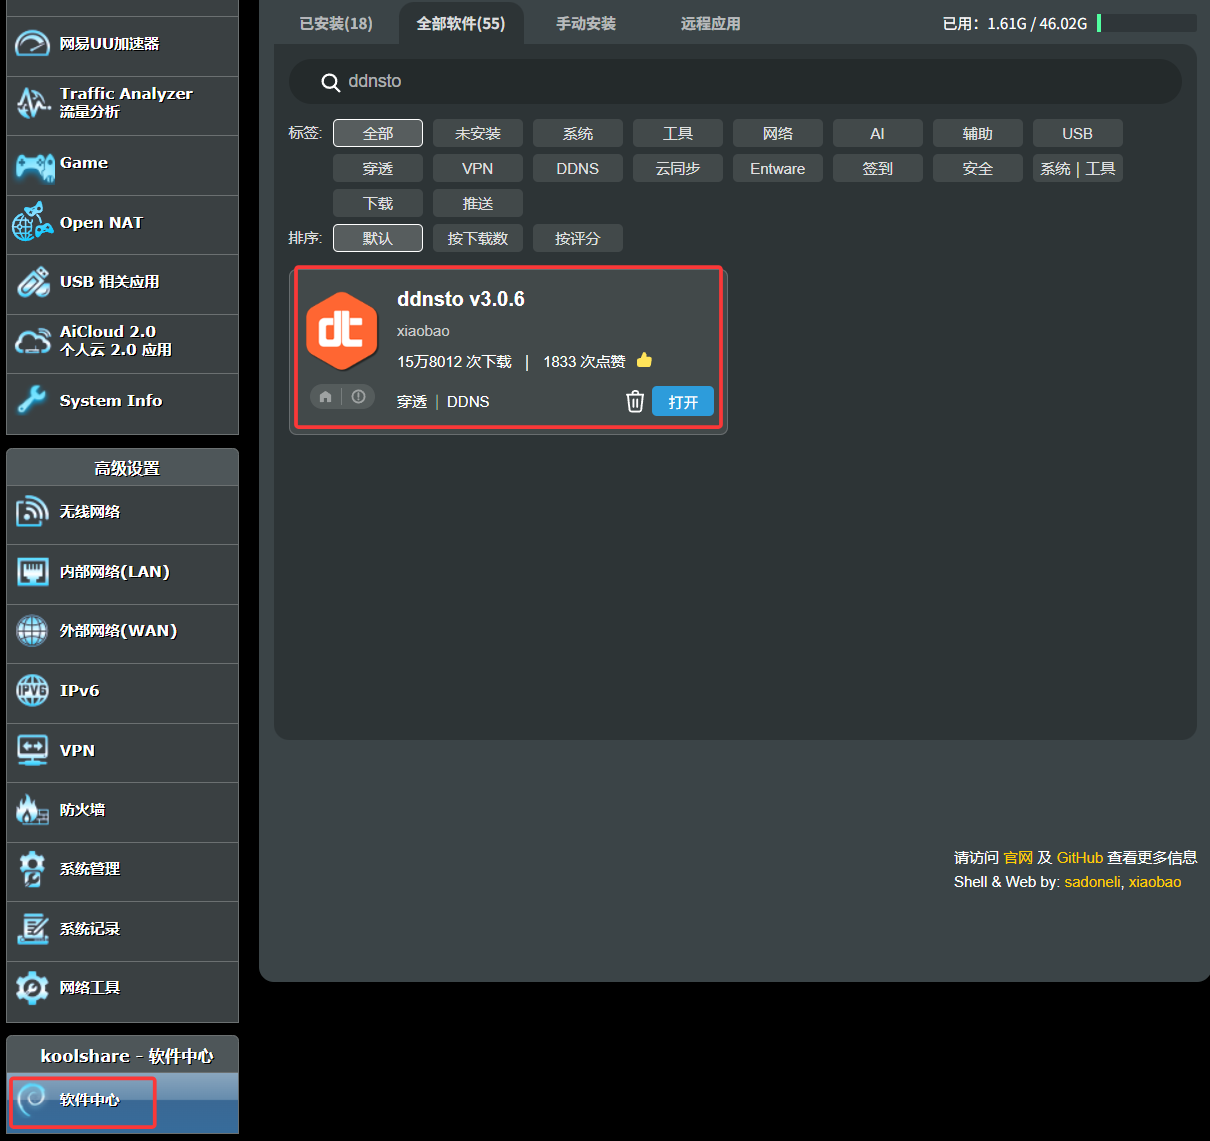Viewport: 1210px width, 1141px height.
Task: Filter by the 网络 tag
Action: tap(778, 133)
